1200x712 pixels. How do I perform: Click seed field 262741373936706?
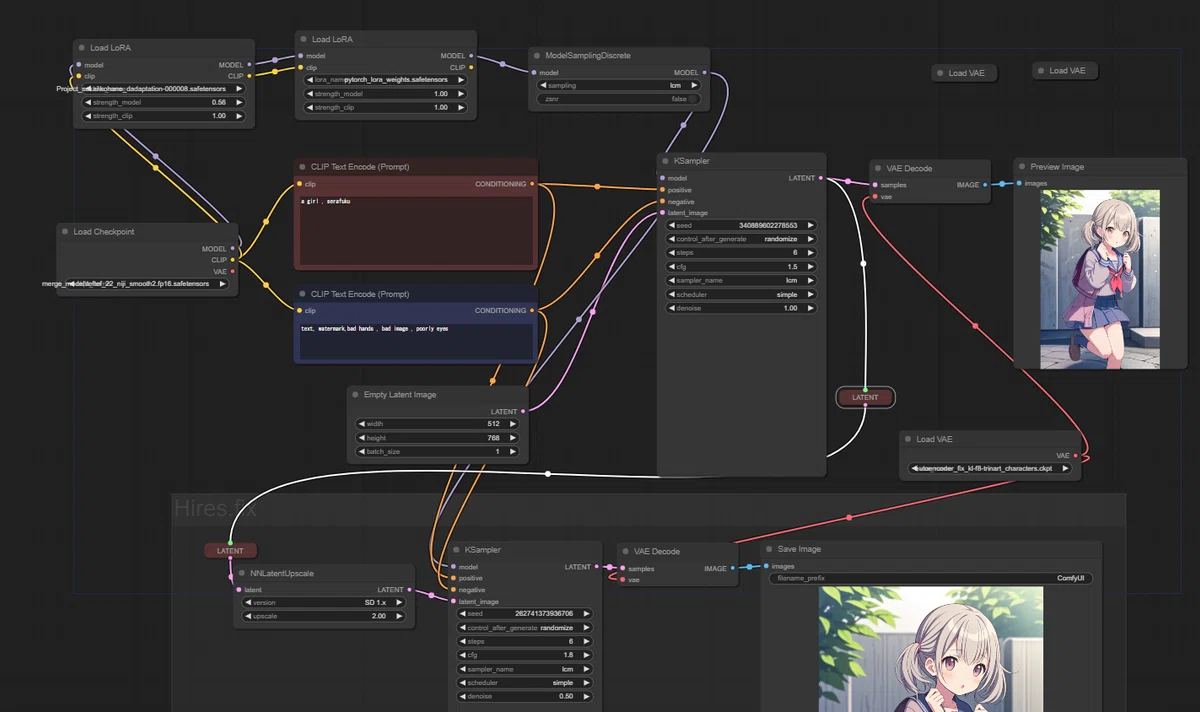(x=524, y=614)
